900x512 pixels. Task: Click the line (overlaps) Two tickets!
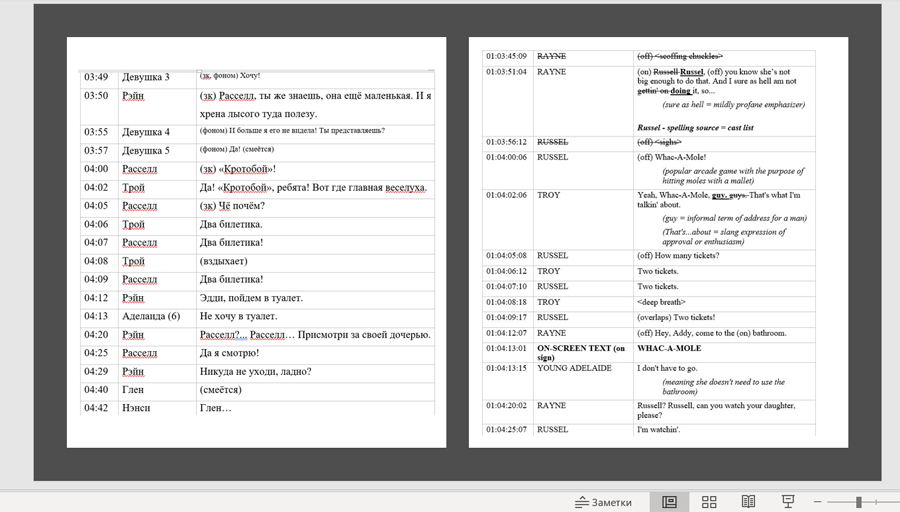click(x=676, y=317)
